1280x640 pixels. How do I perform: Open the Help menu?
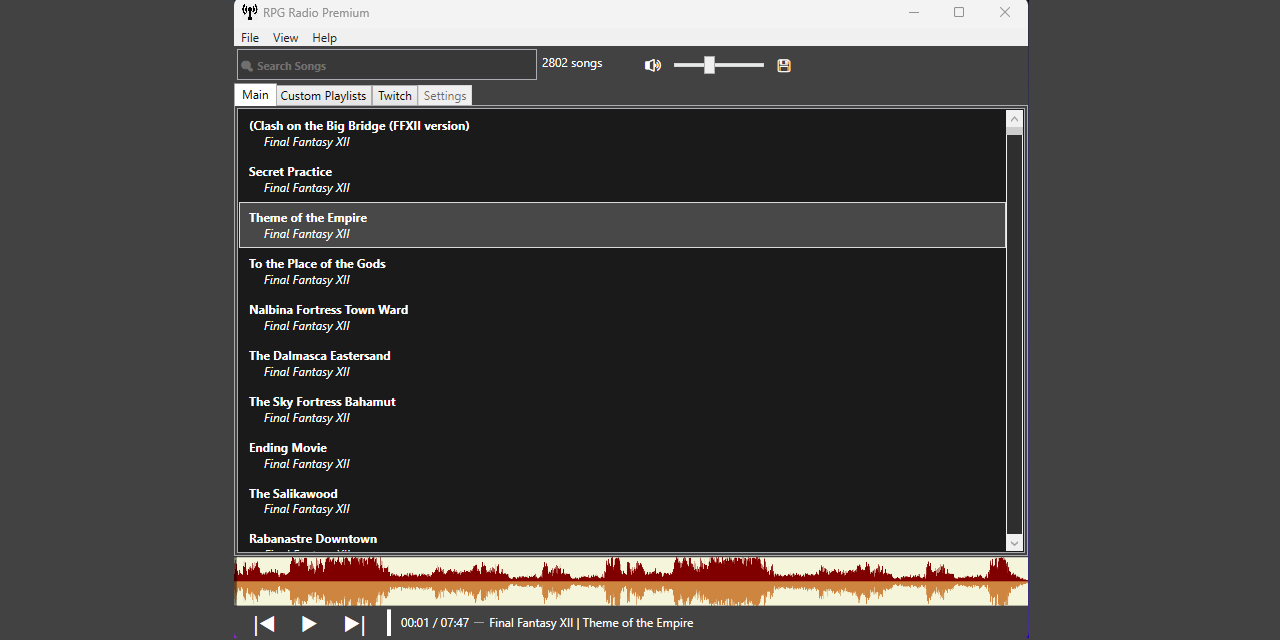(x=324, y=37)
